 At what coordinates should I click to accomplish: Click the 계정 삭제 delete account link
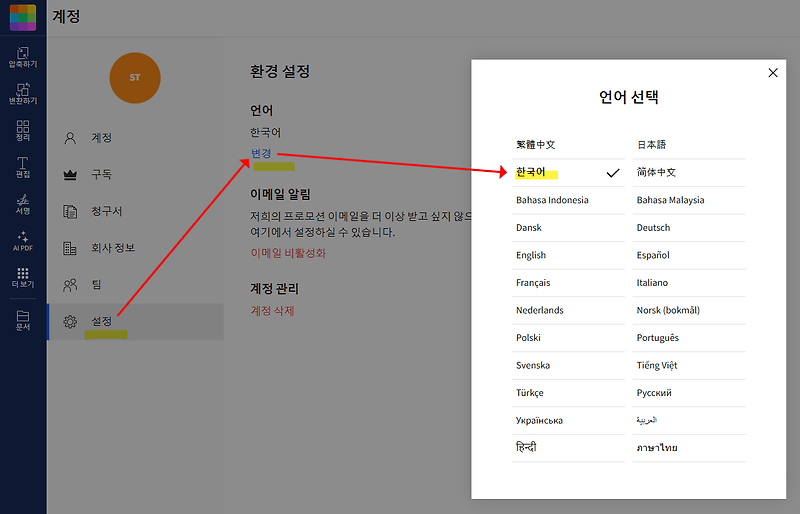272,311
